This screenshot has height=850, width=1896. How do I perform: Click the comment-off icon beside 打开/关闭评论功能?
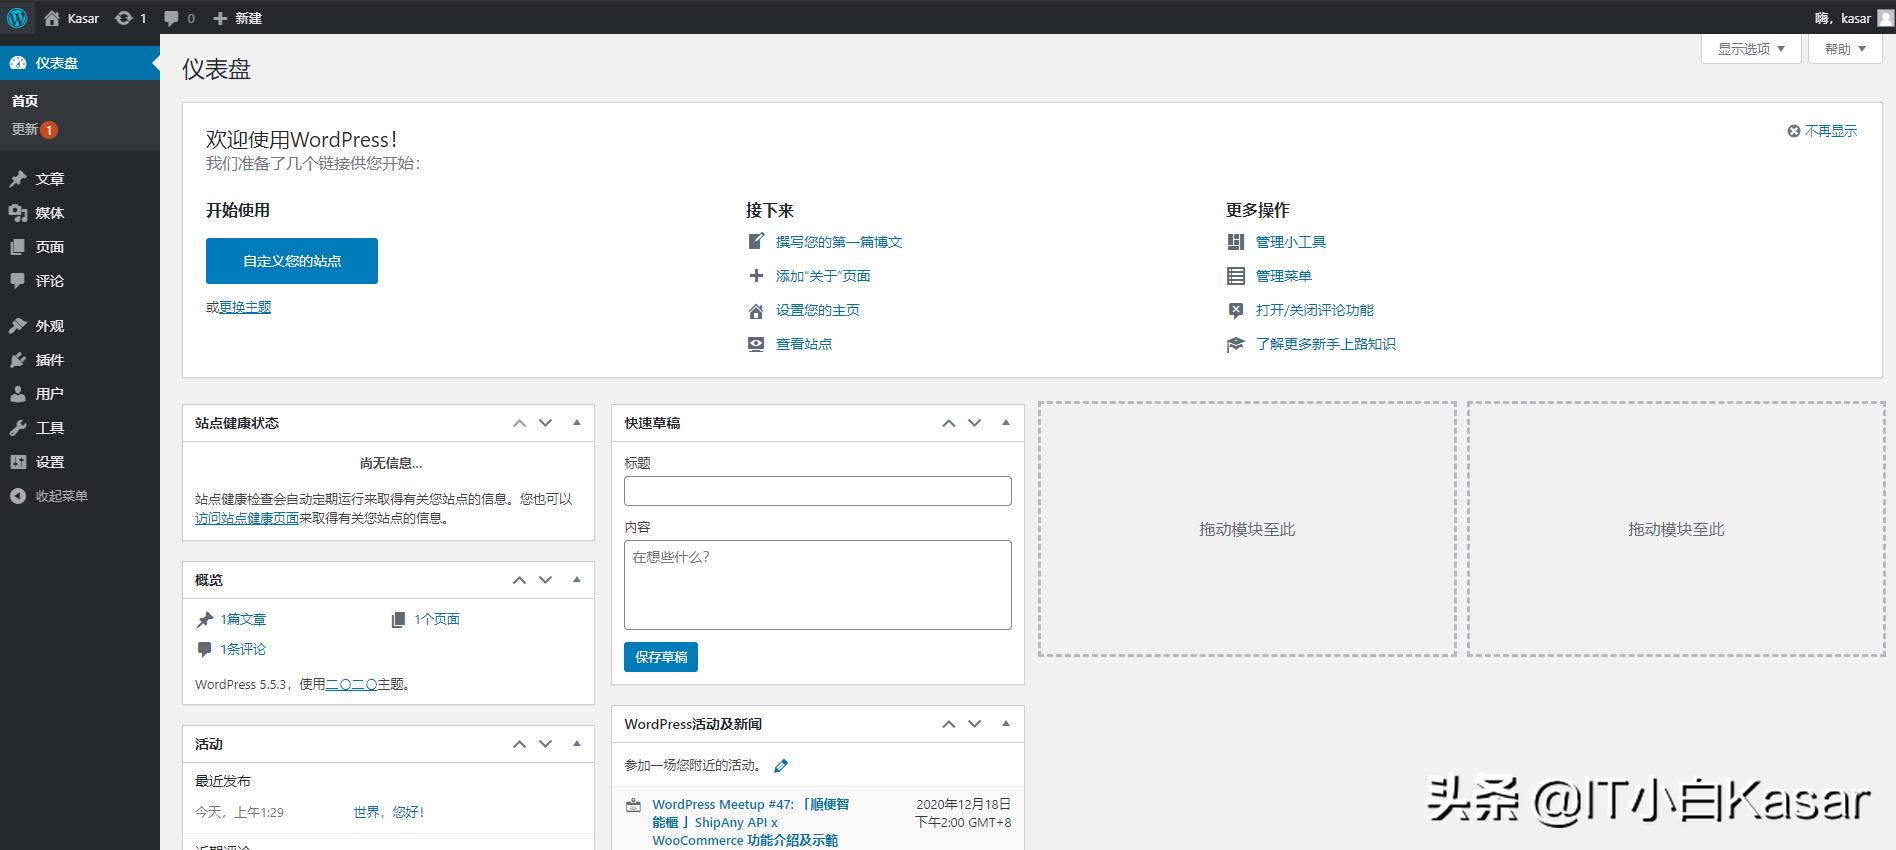click(x=1236, y=310)
